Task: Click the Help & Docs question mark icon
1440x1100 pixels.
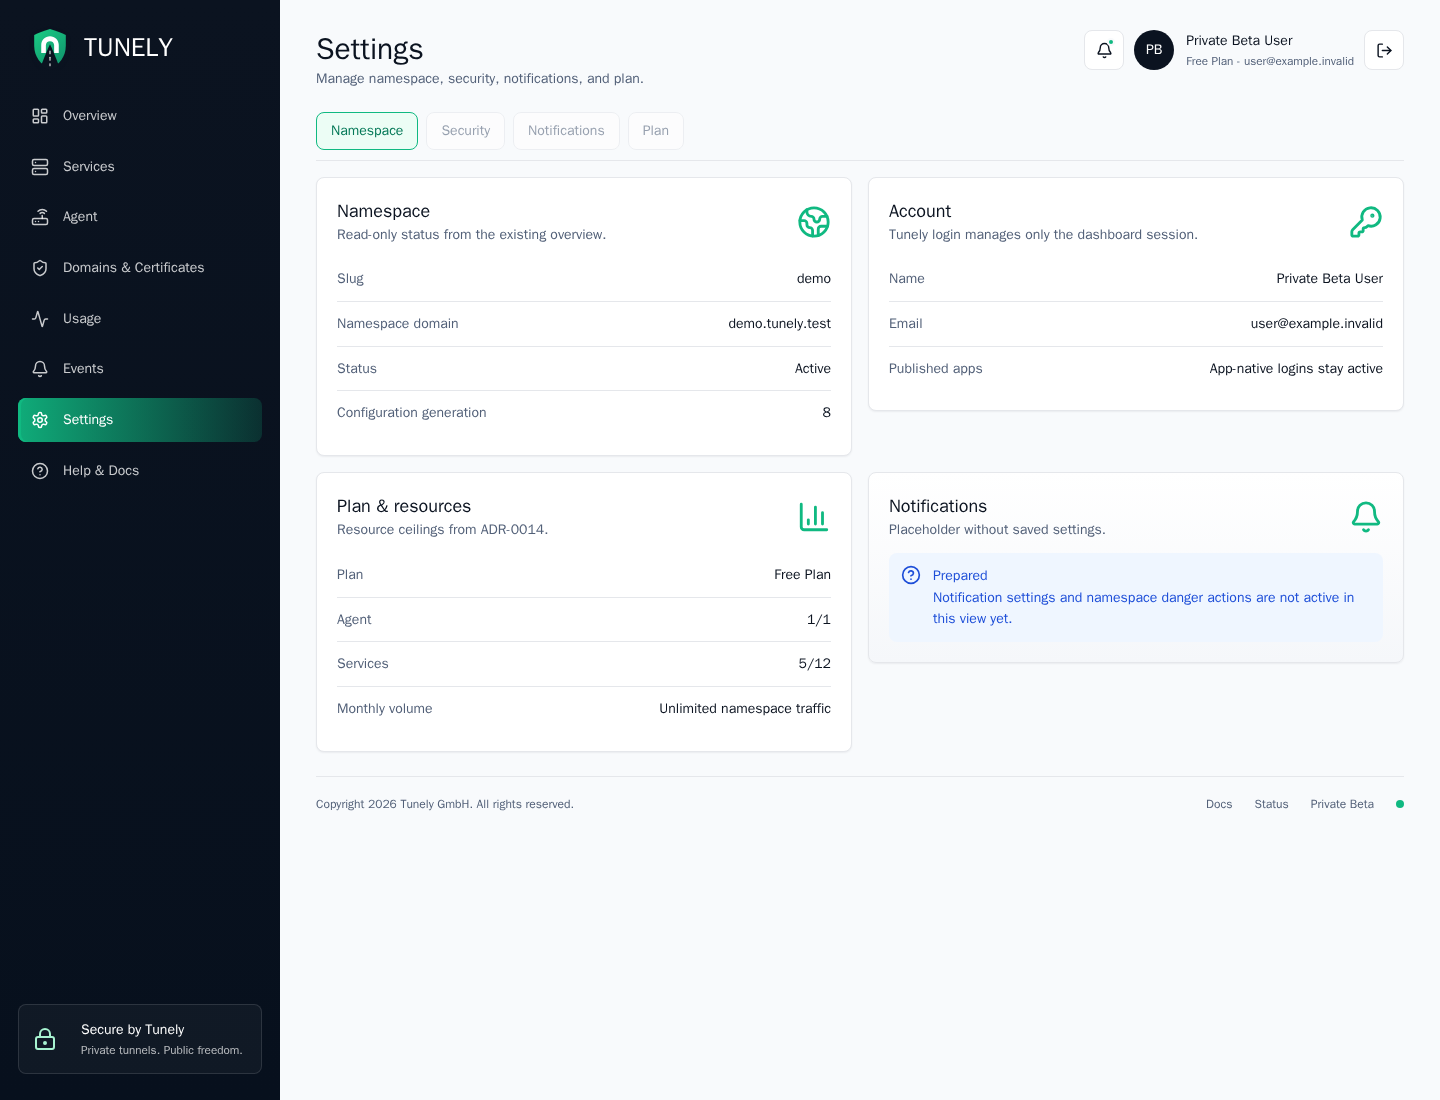Action: [x=40, y=471]
